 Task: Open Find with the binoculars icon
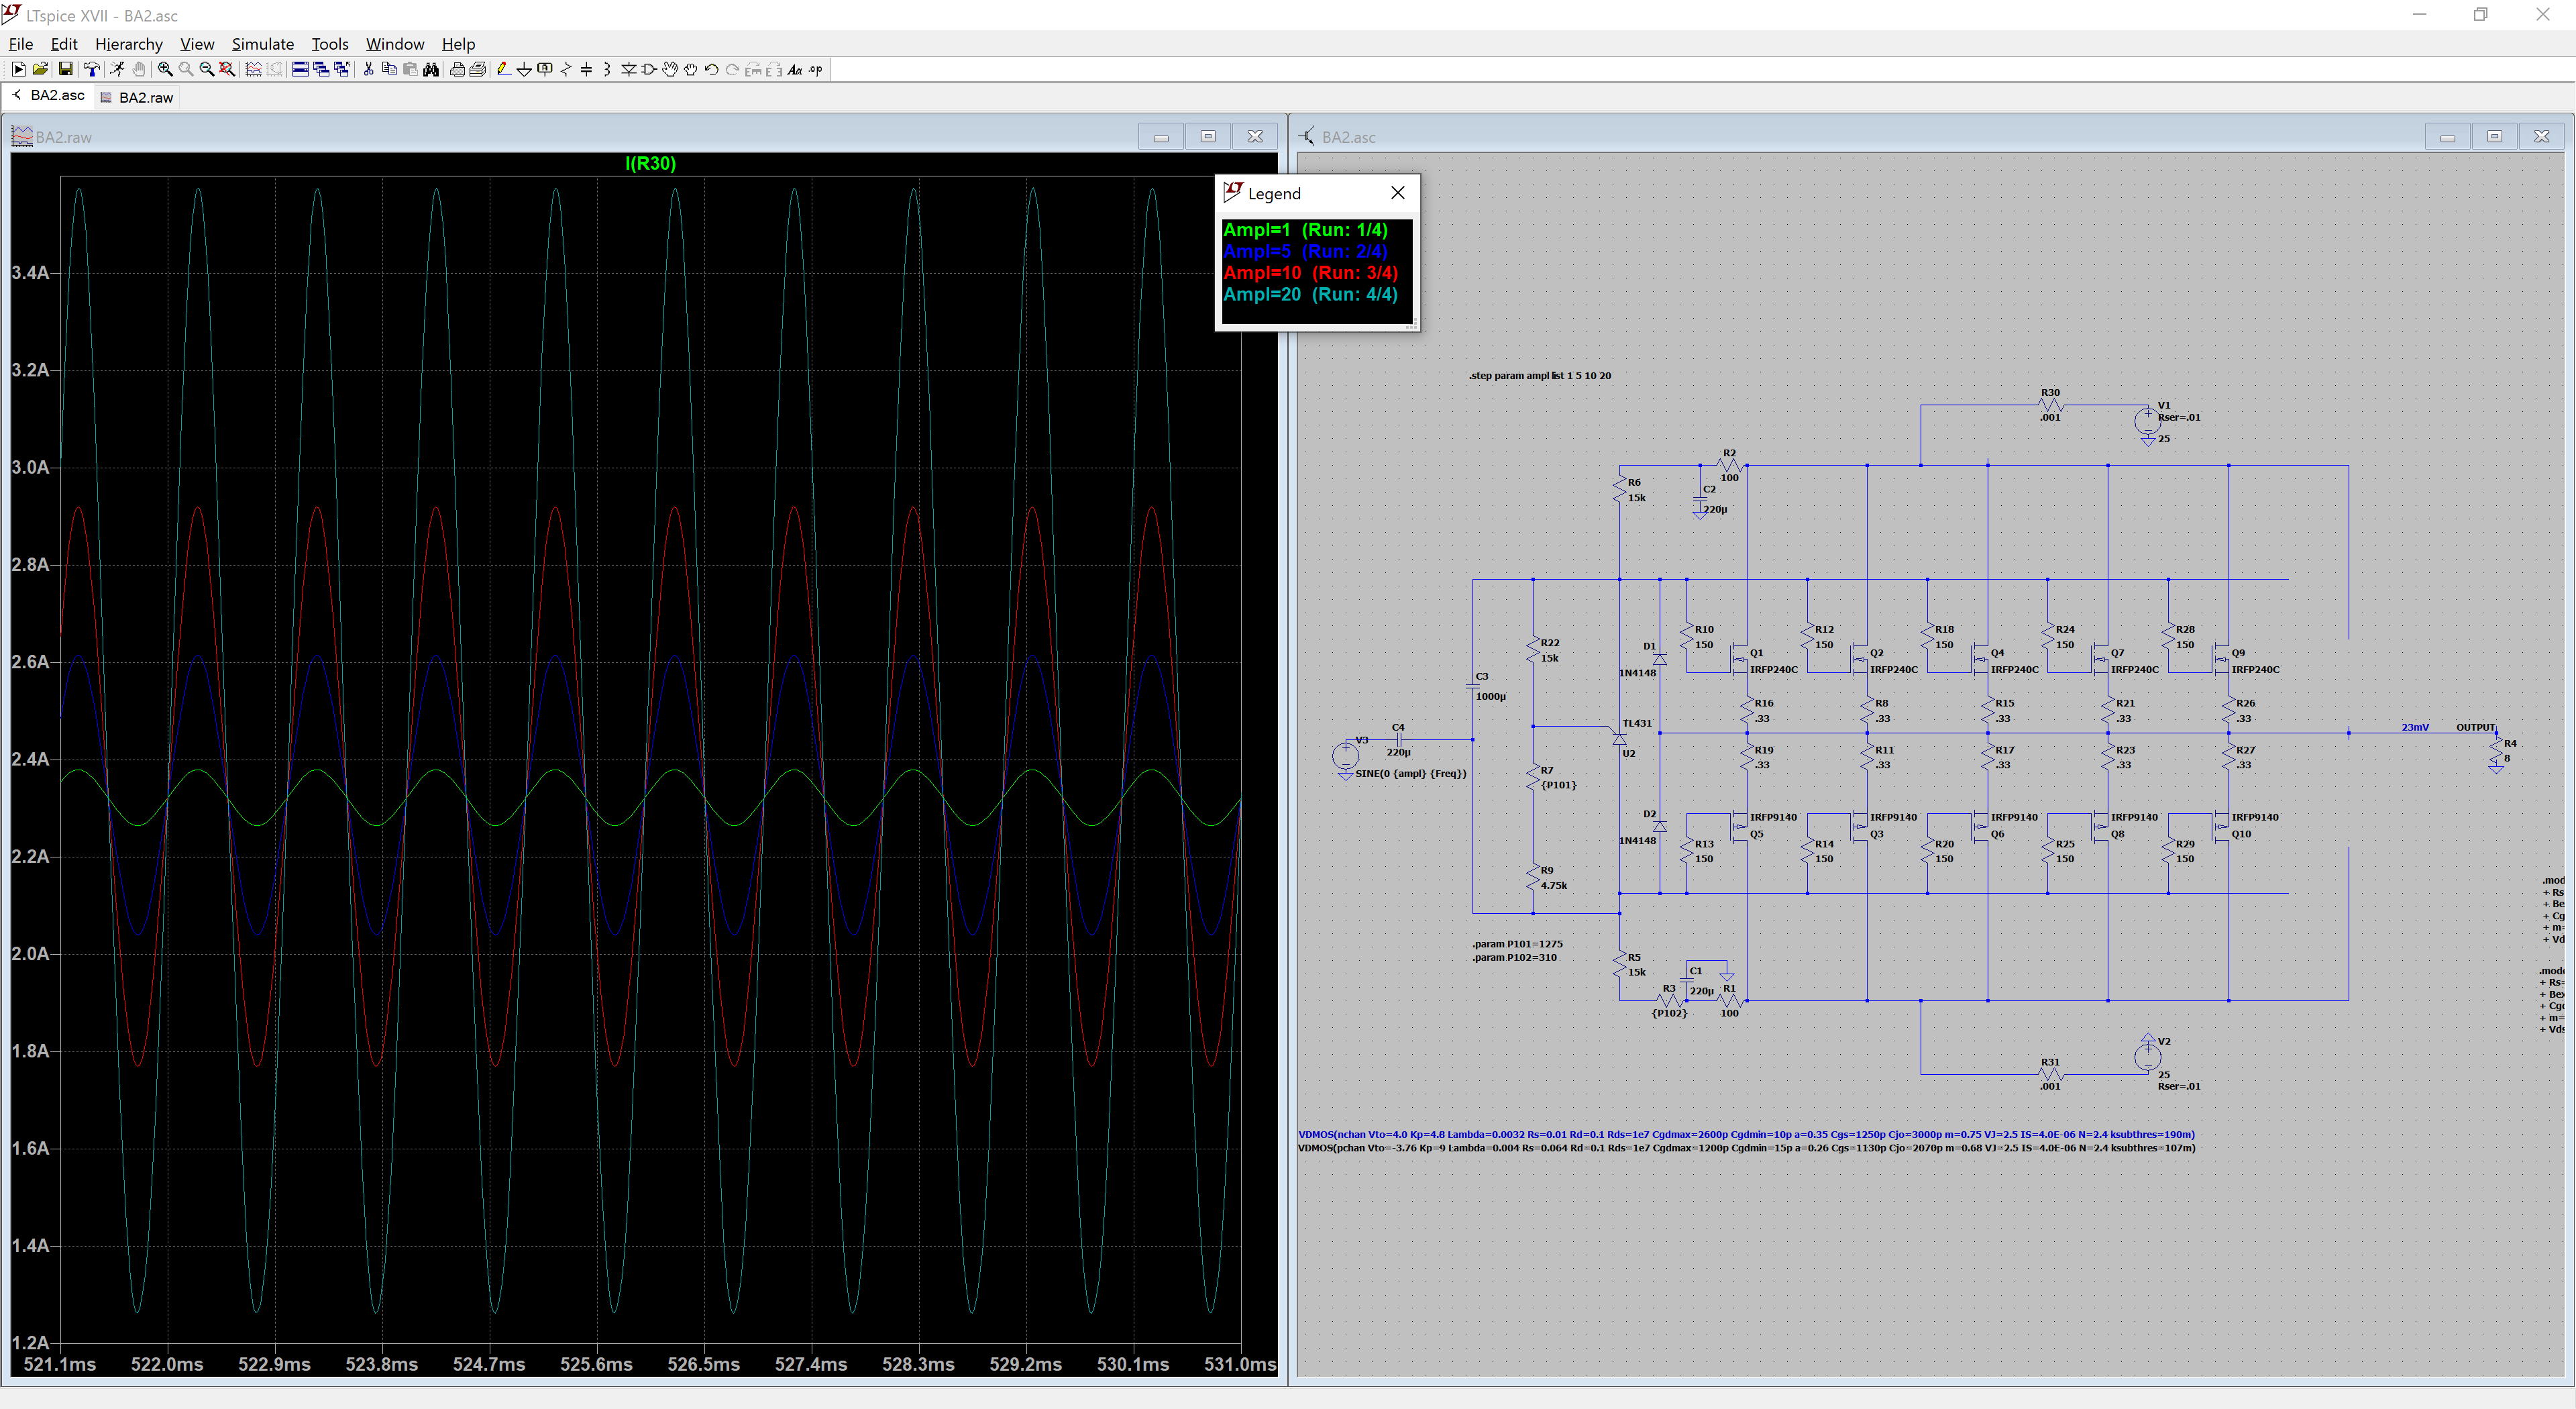point(431,69)
